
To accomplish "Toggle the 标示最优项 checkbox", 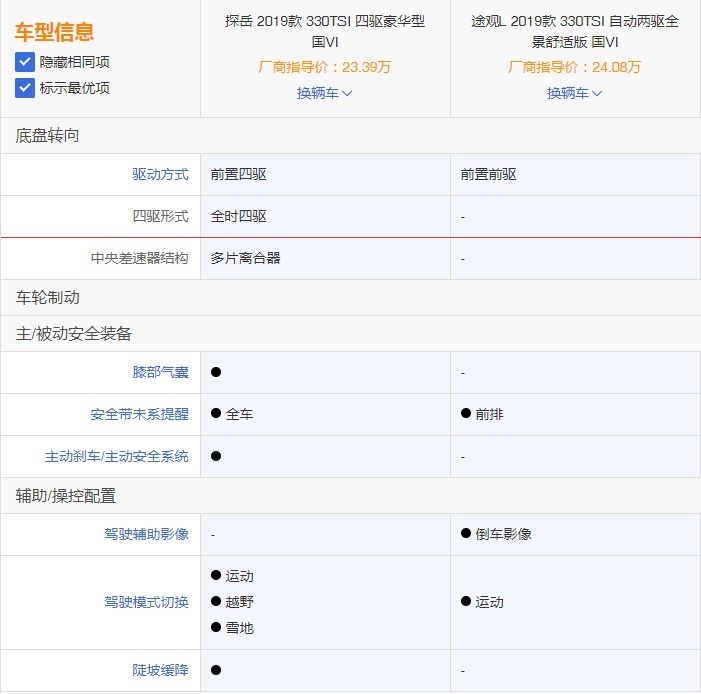I will [25, 88].
